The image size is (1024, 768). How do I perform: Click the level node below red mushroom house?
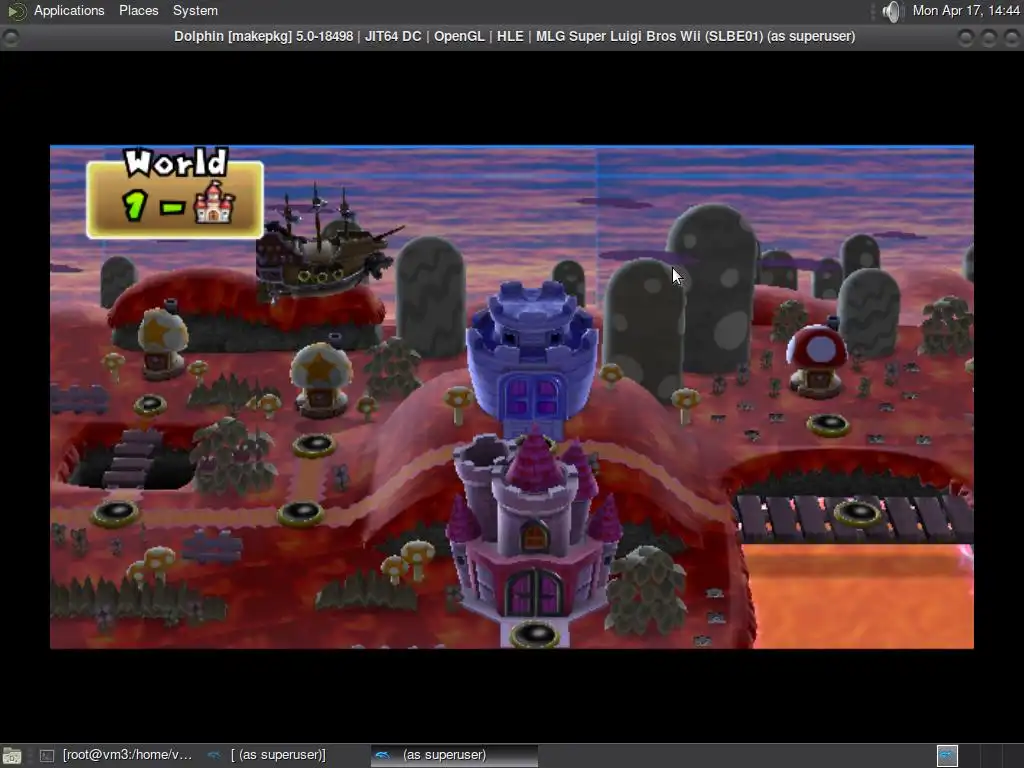[x=828, y=425]
